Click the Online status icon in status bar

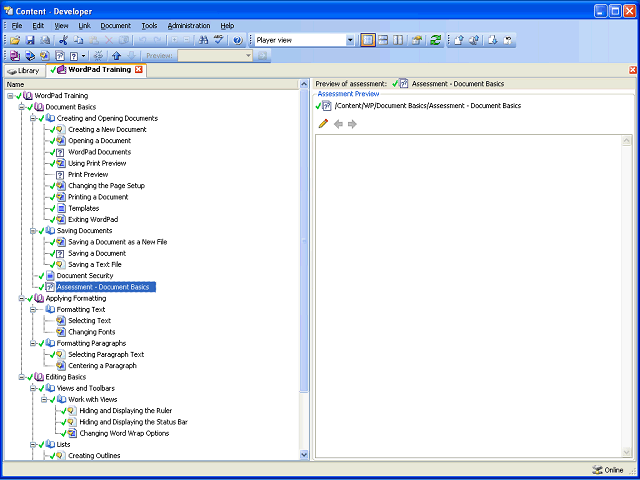coord(597,470)
